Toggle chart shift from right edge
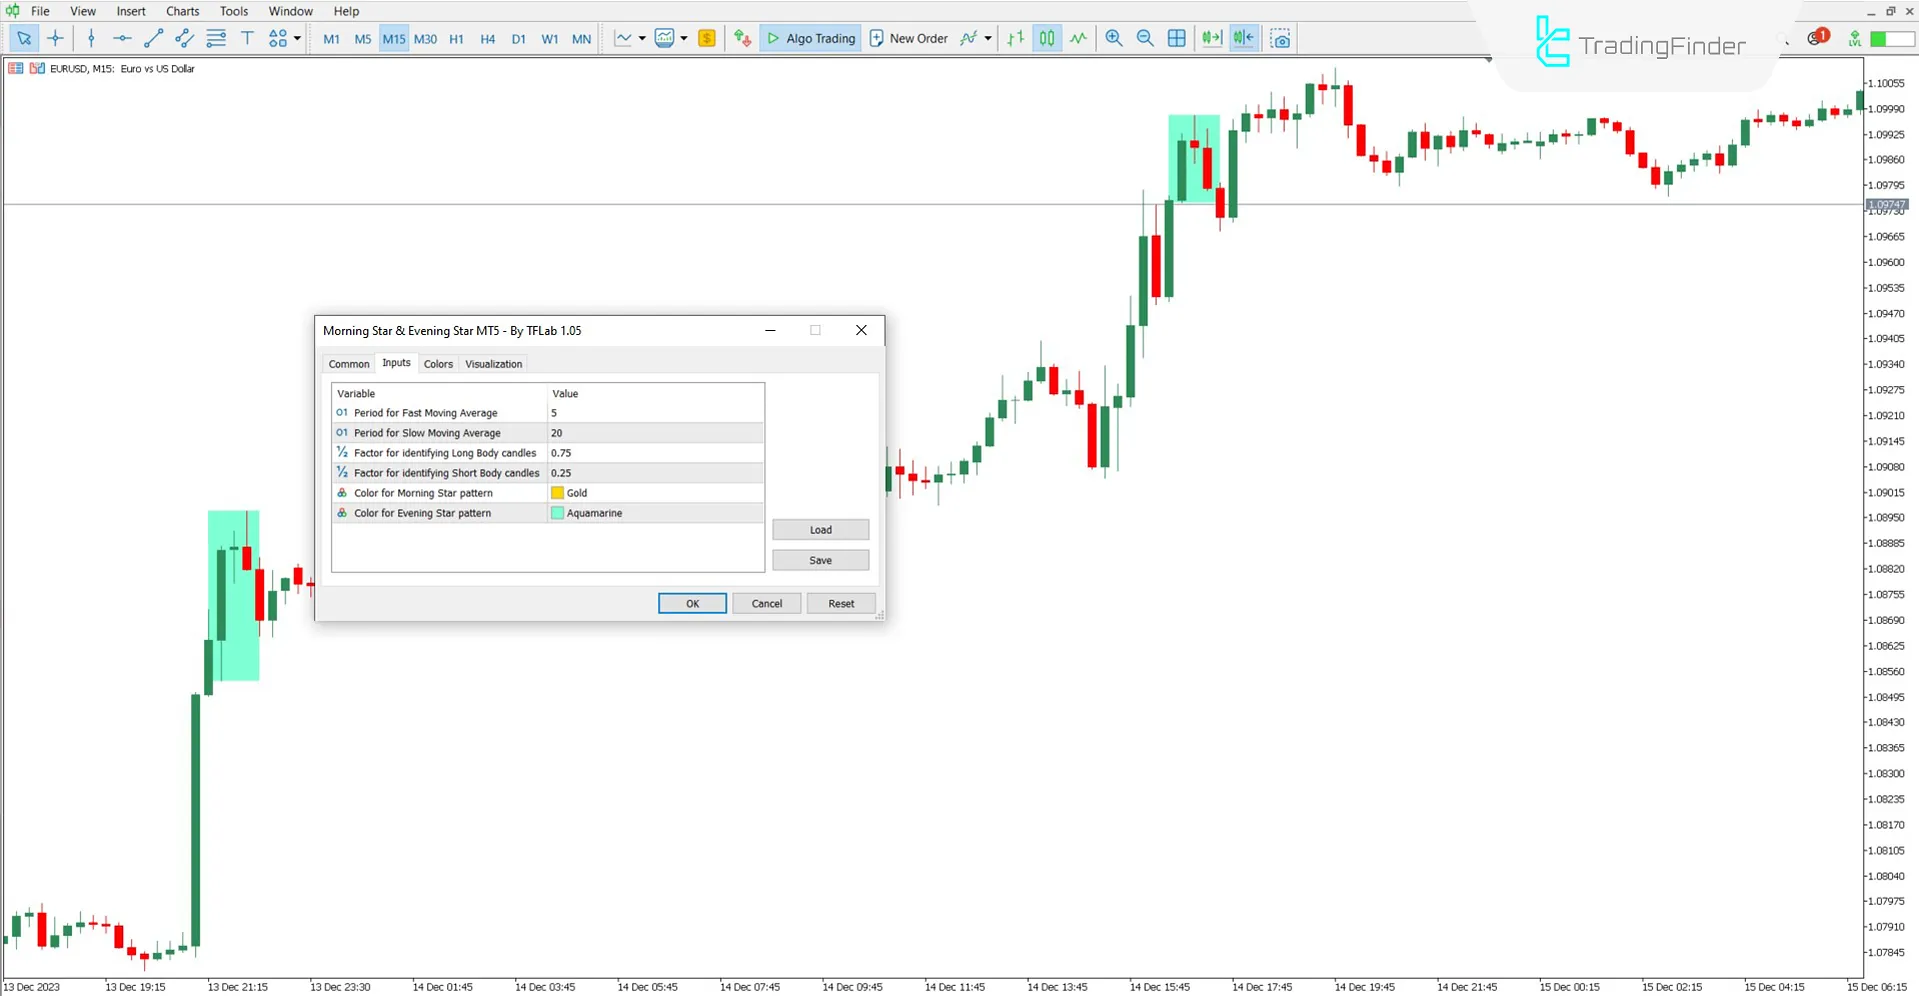Image resolution: width=1919 pixels, height=996 pixels. click(x=1243, y=38)
